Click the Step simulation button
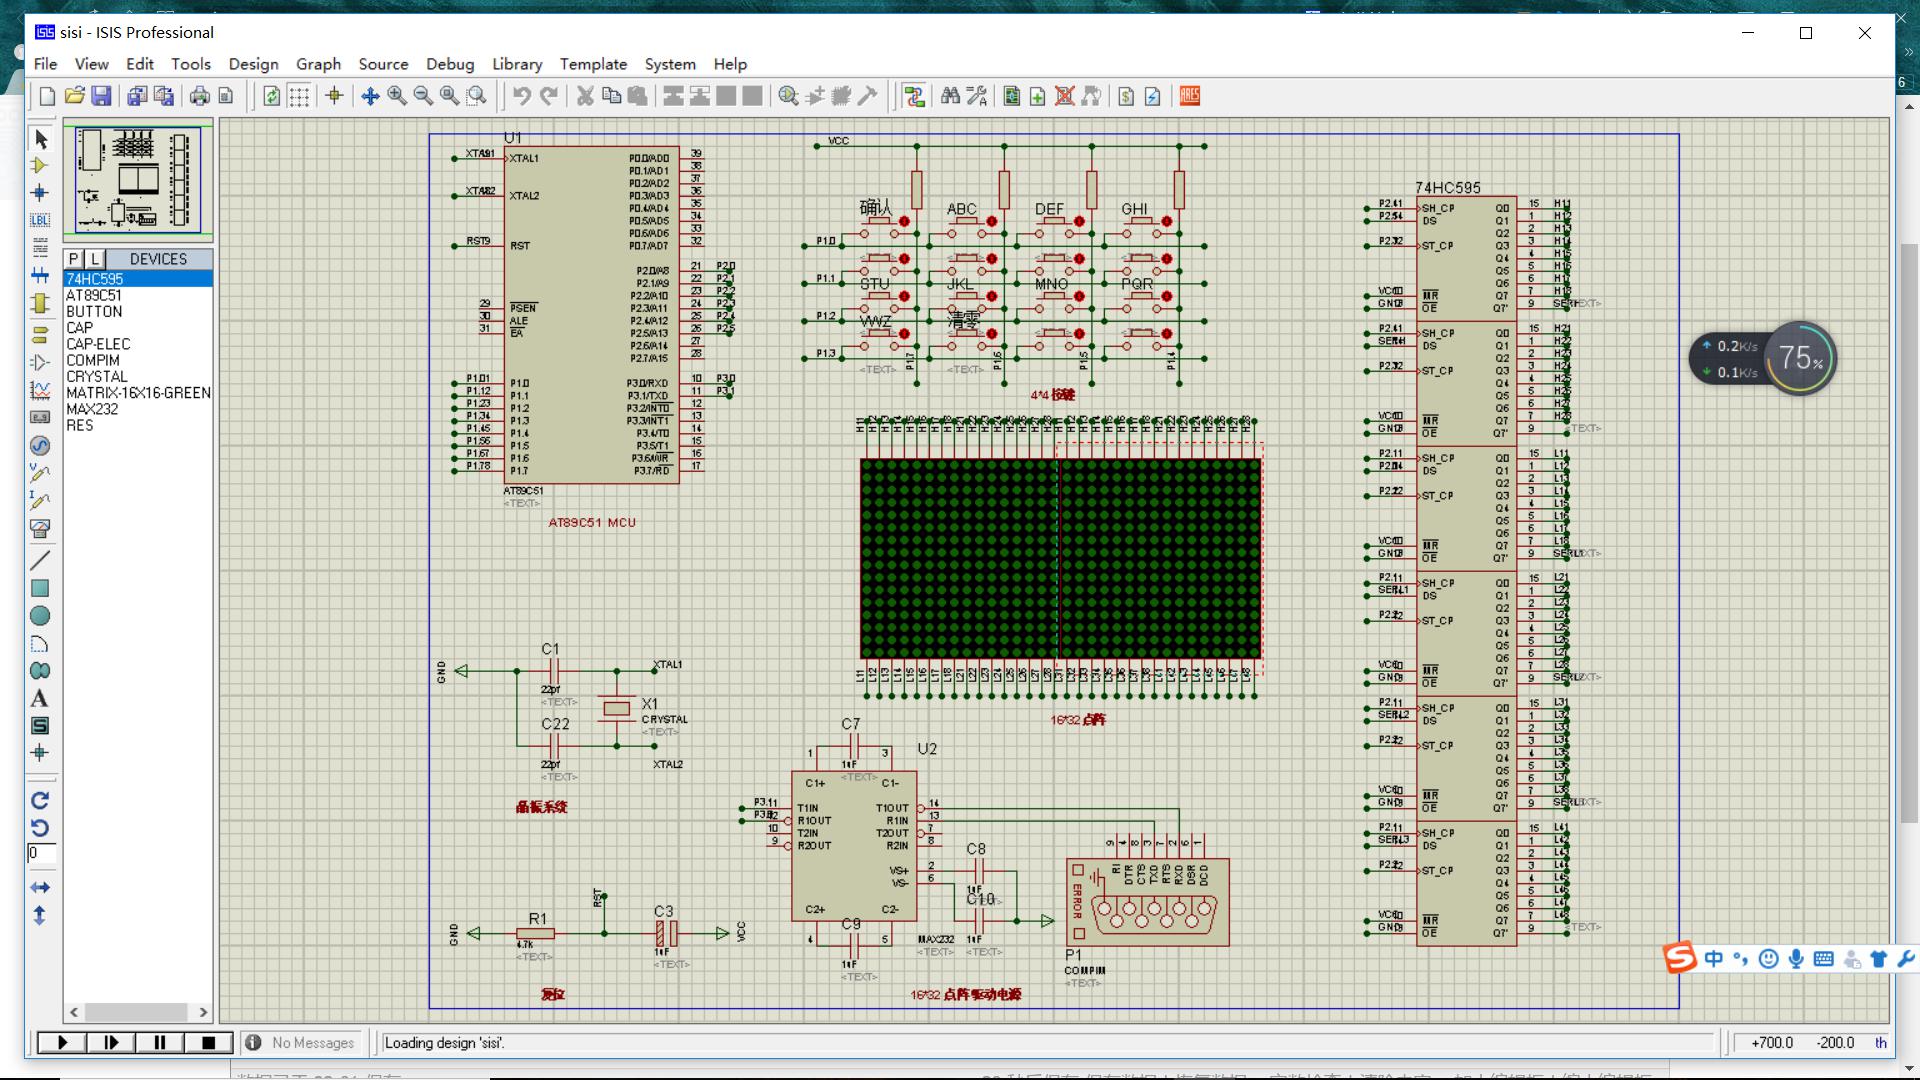 coord(111,1042)
